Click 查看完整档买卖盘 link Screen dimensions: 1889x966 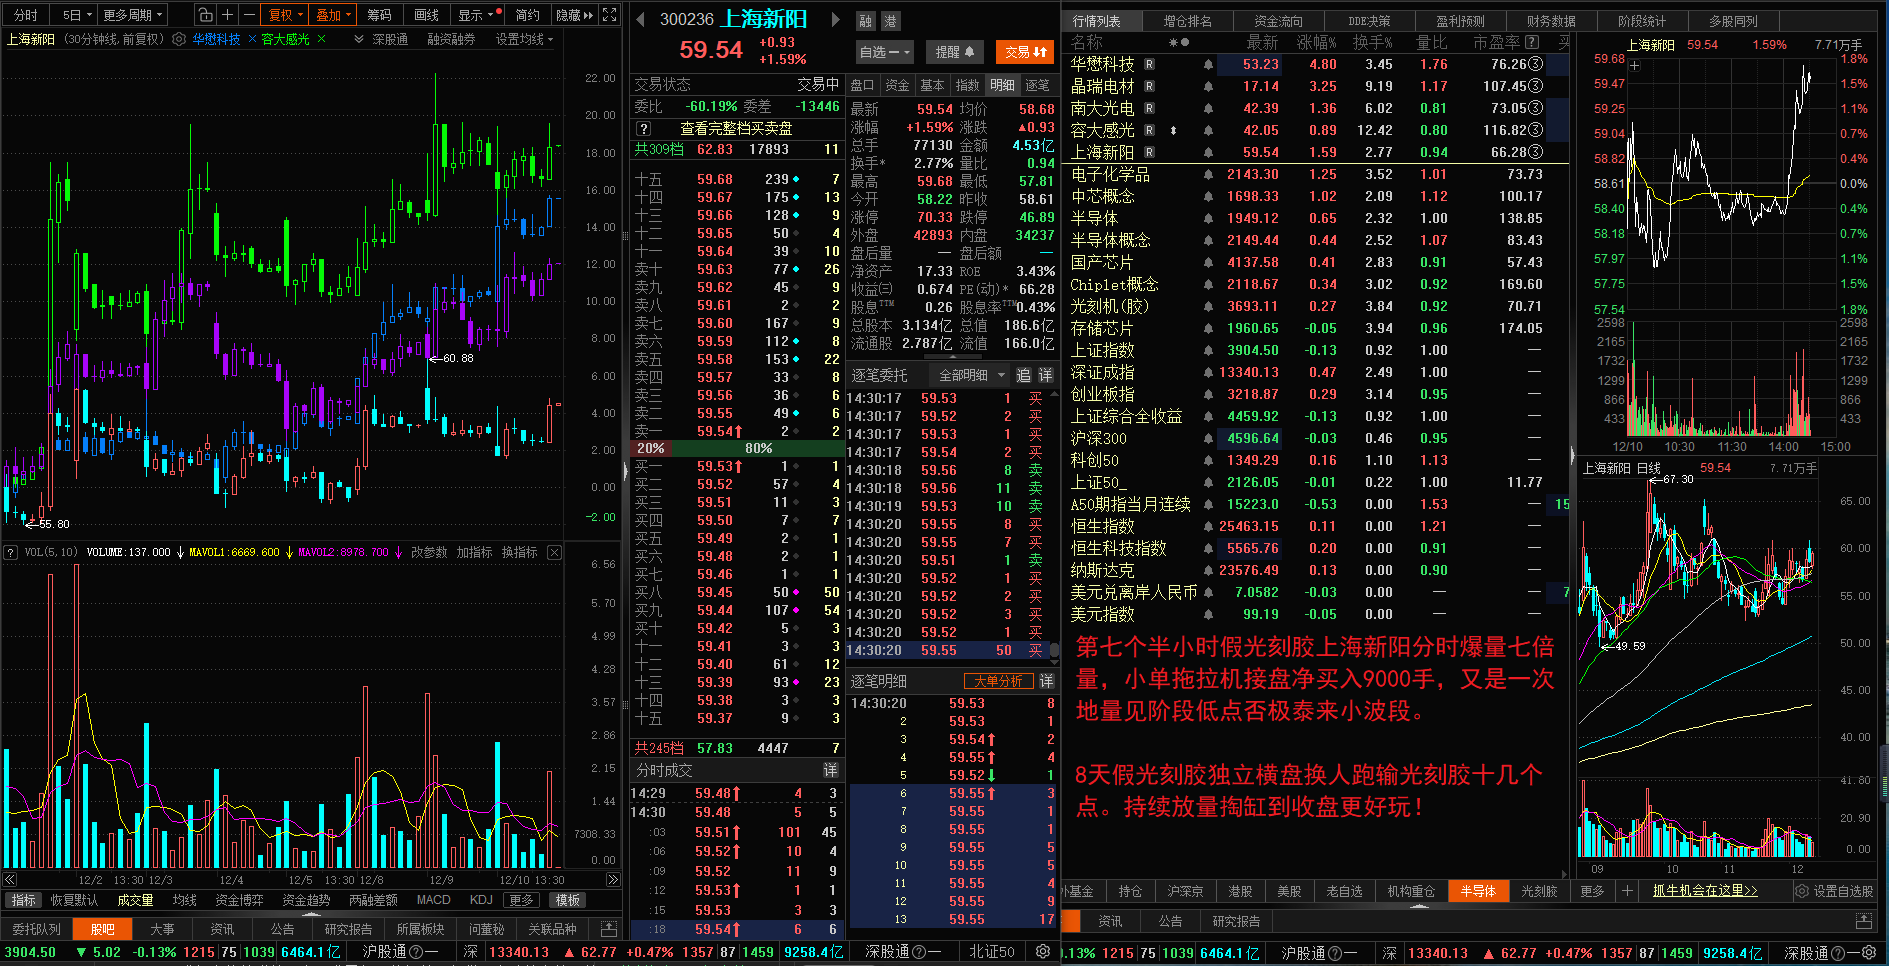click(736, 129)
